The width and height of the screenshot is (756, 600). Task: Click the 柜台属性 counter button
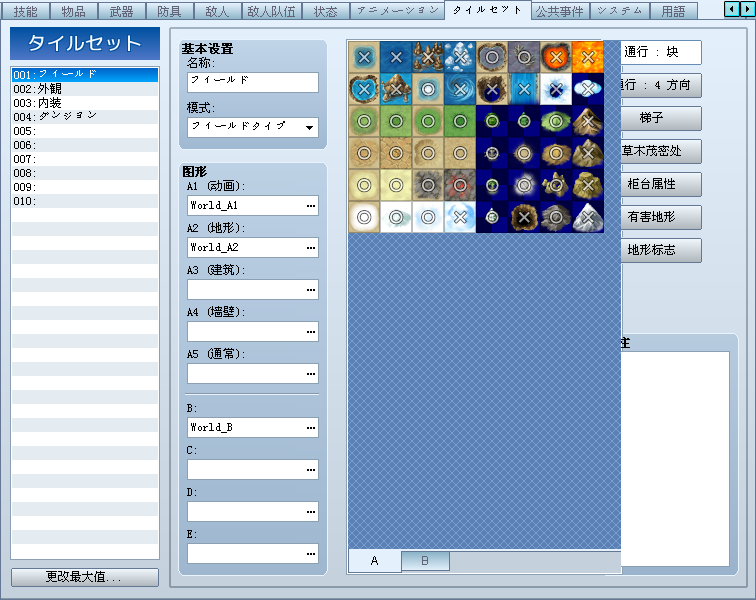tap(661, 184)
